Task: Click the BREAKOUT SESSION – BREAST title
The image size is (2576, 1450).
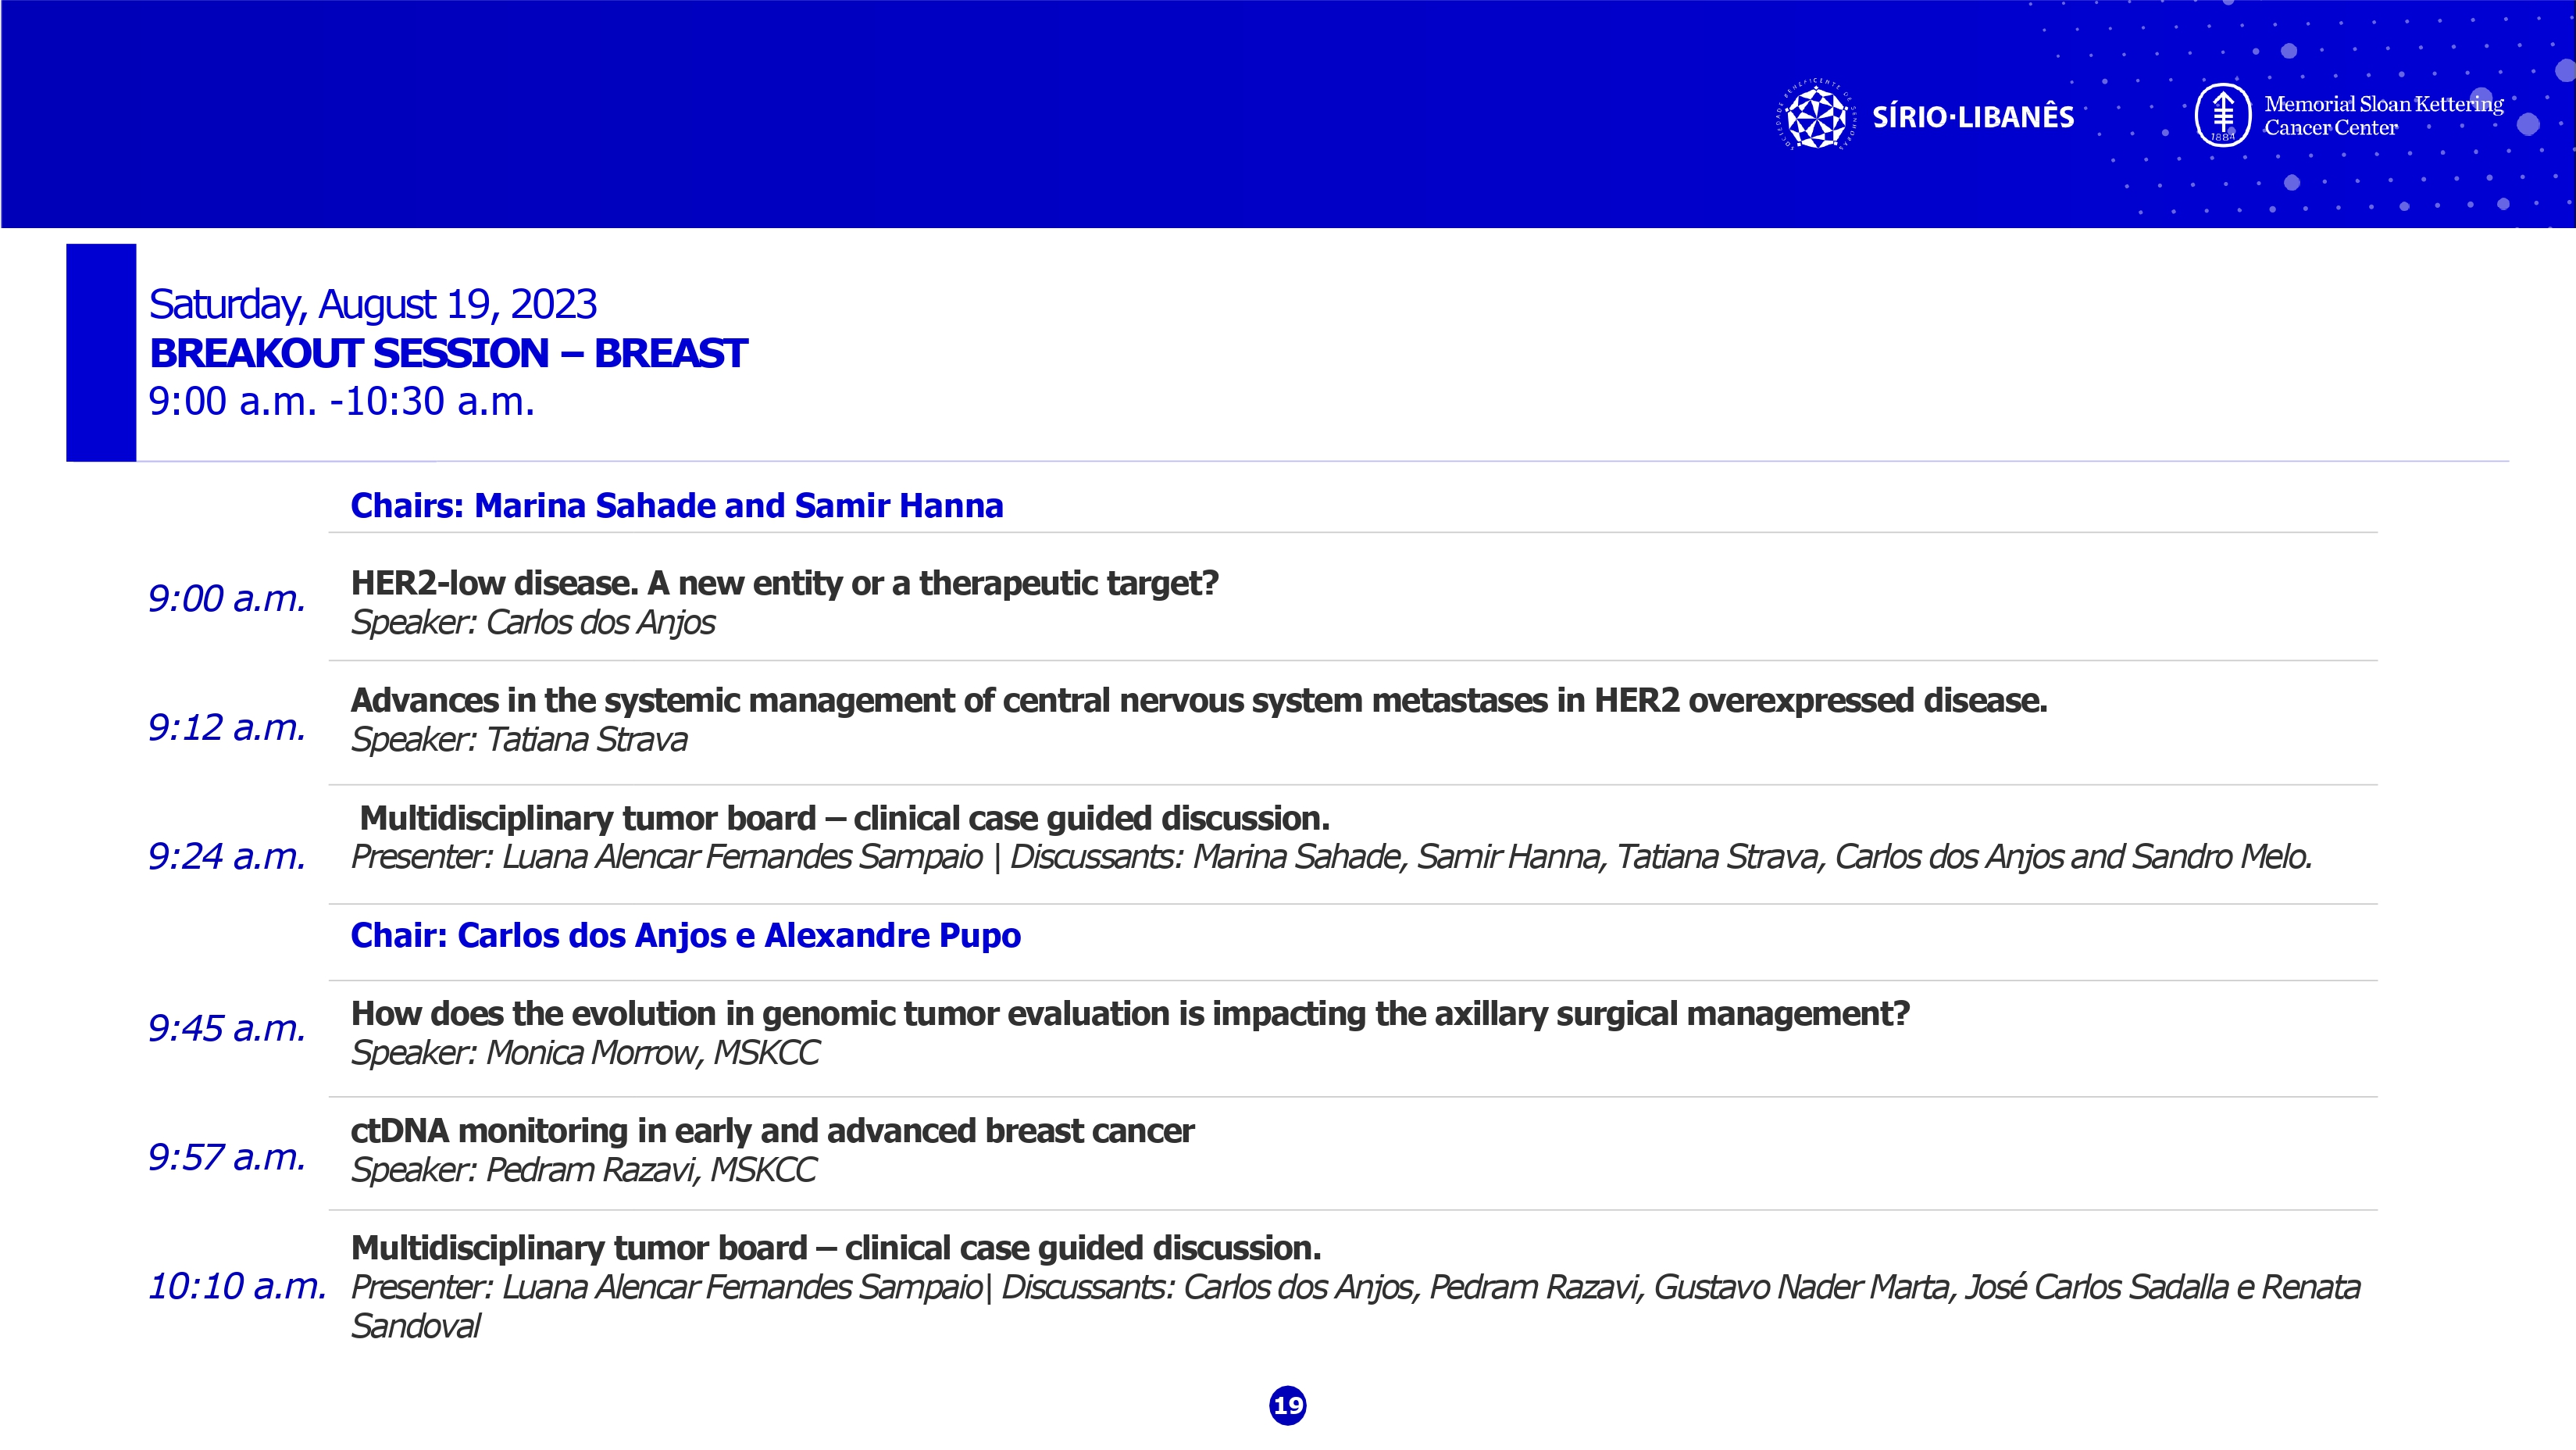Action: click(x=448, y=353)
